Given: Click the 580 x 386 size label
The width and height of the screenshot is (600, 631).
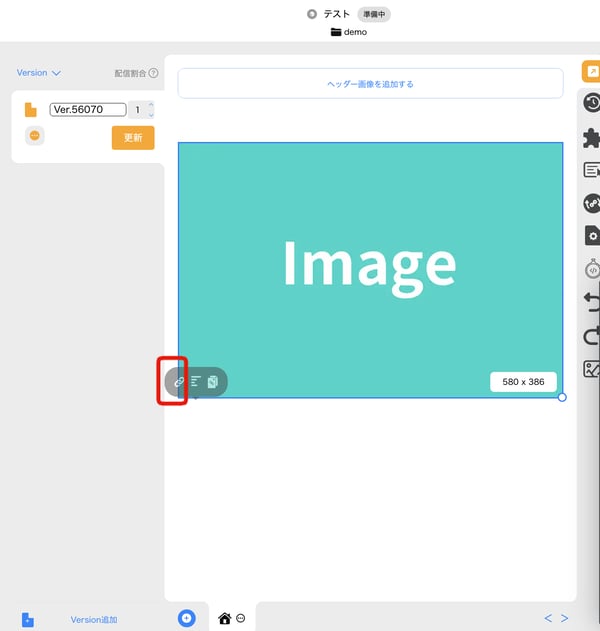Looking at the screenshot, I should pos(523,382).
